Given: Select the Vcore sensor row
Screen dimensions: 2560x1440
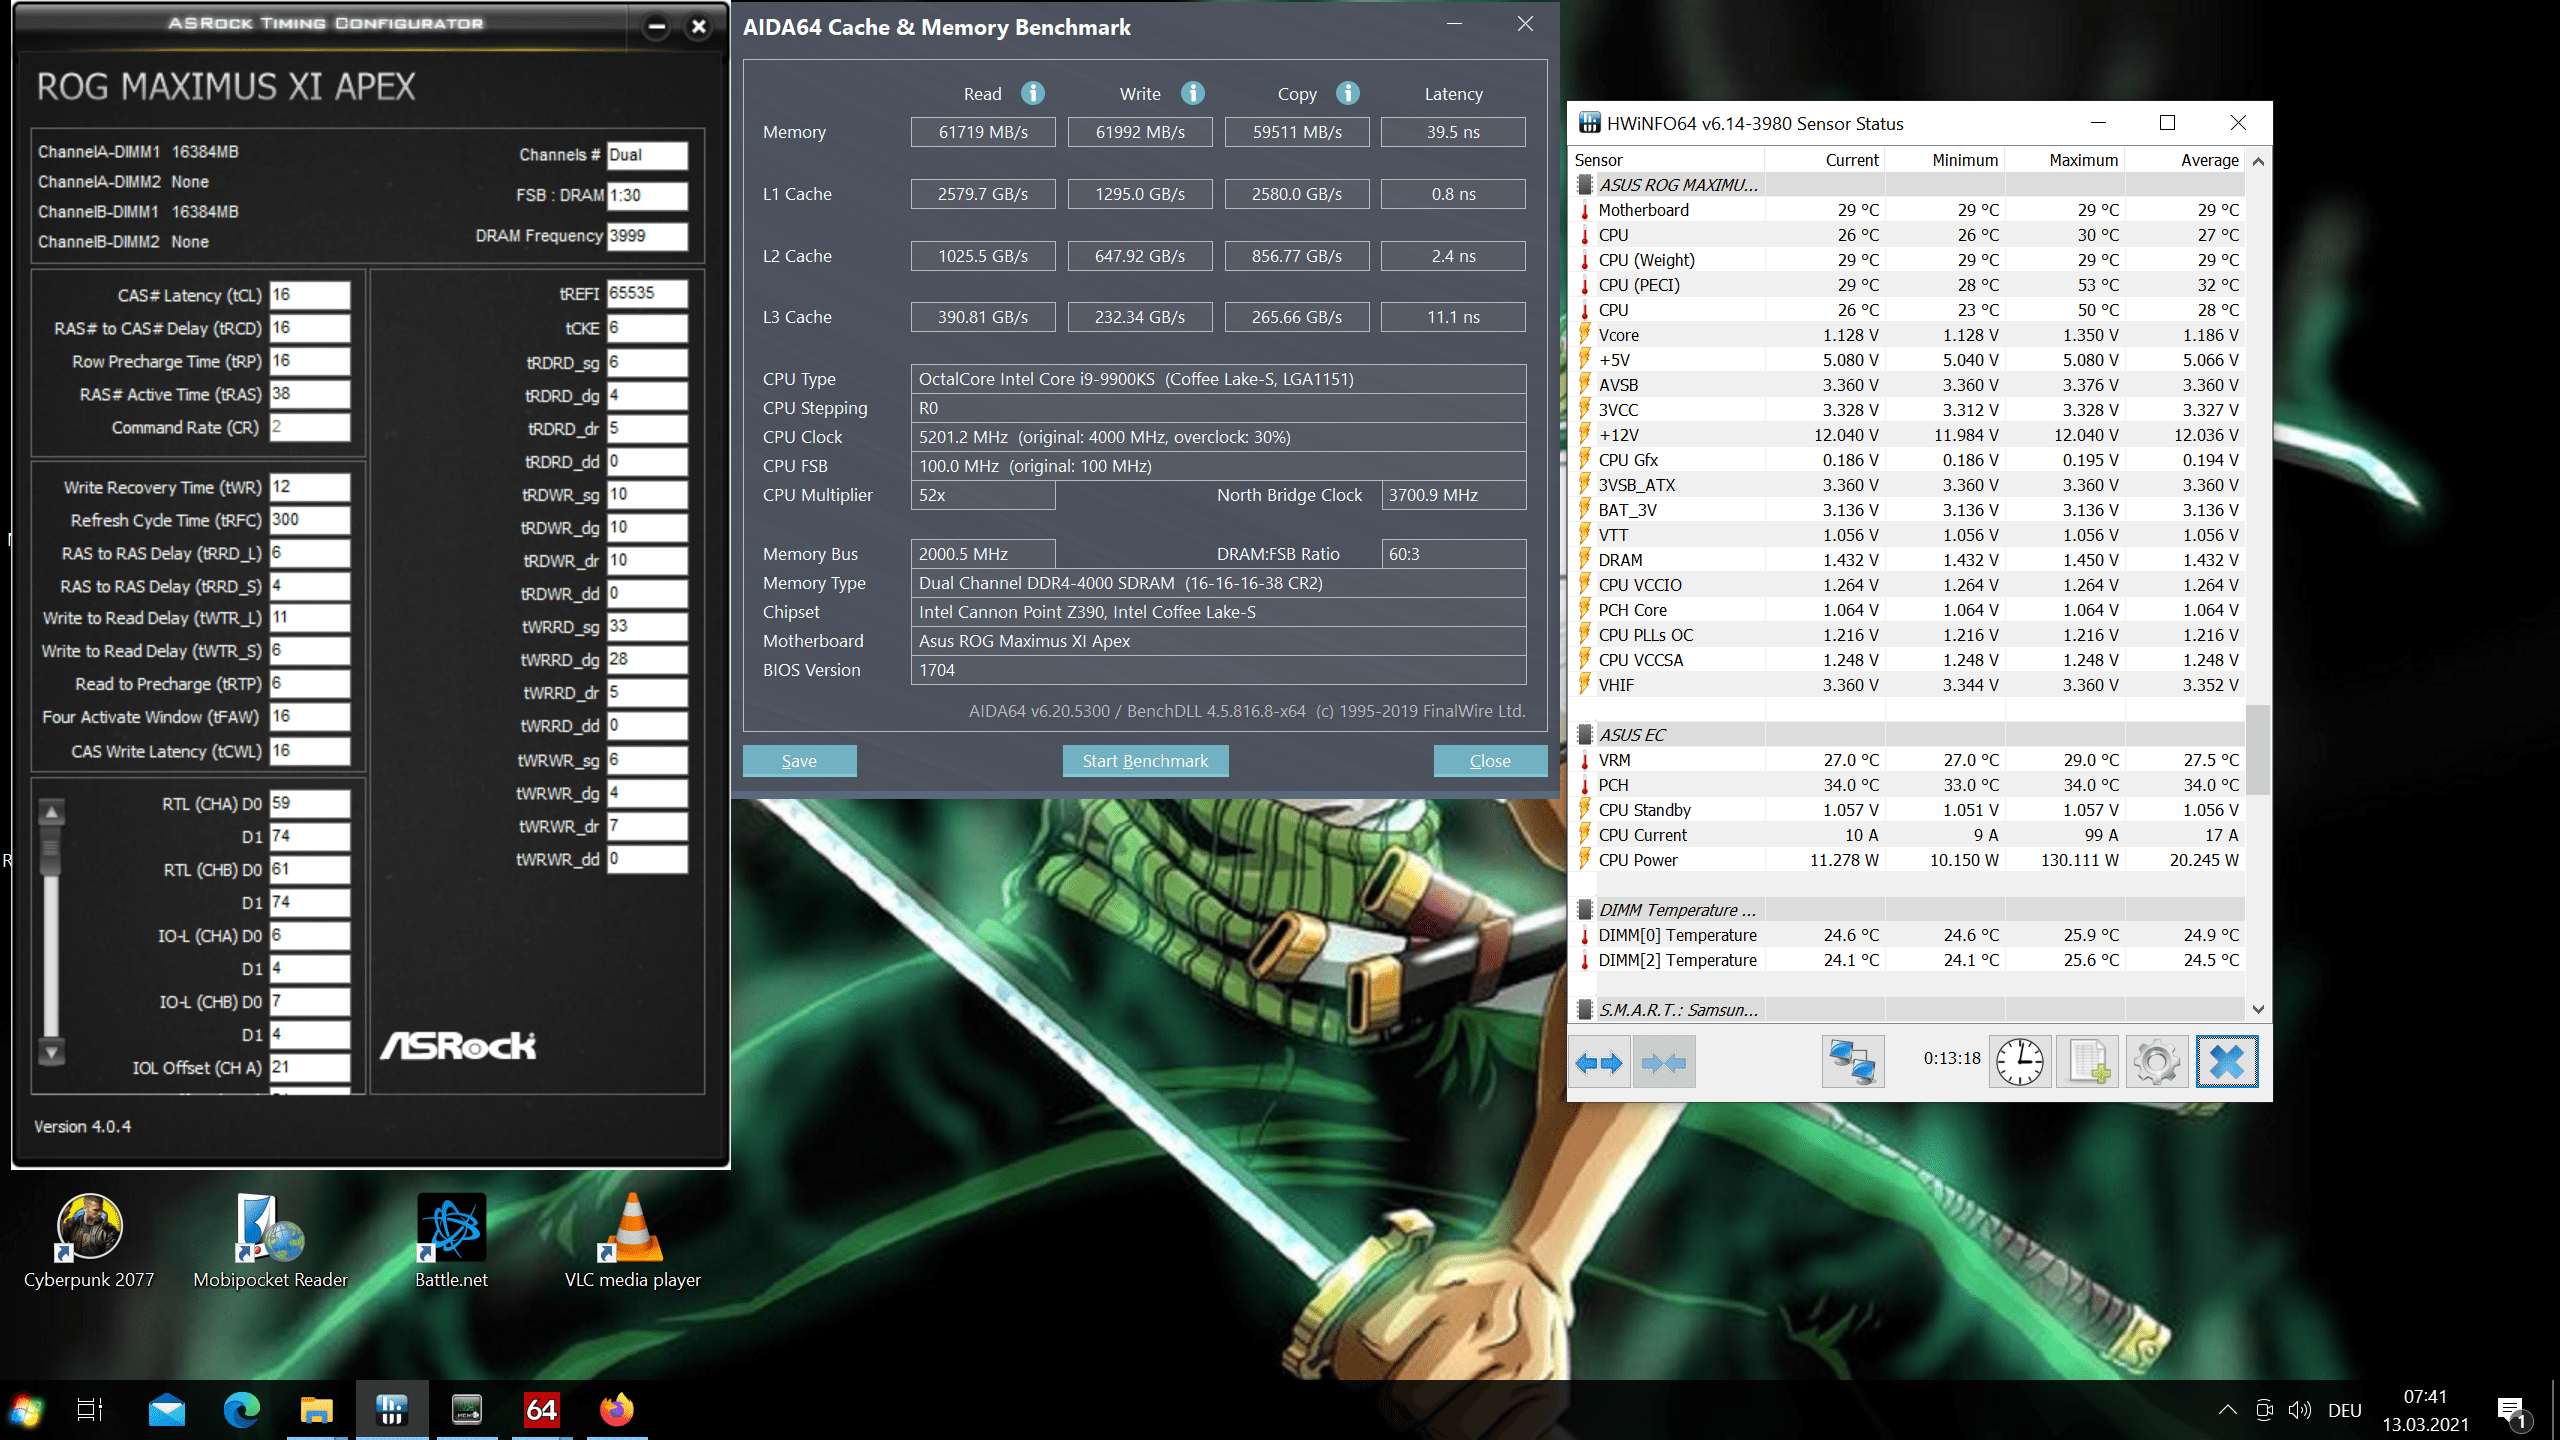Looking at the screenshot, I should [1907, 335].
